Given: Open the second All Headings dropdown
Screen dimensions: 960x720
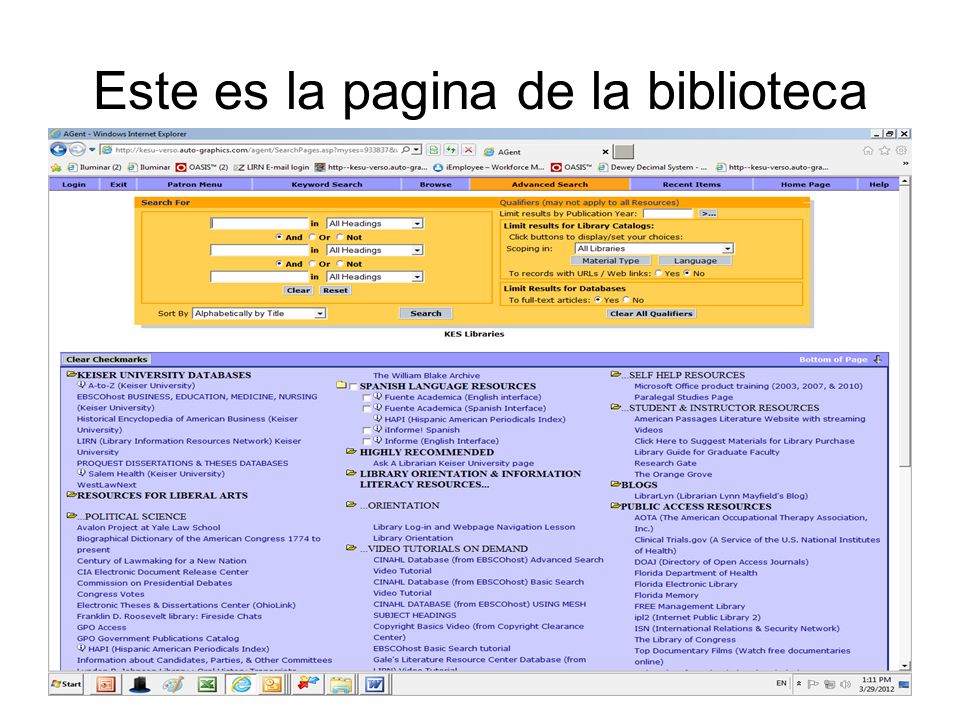Looking at the screenshot, I should pos(375,250).
